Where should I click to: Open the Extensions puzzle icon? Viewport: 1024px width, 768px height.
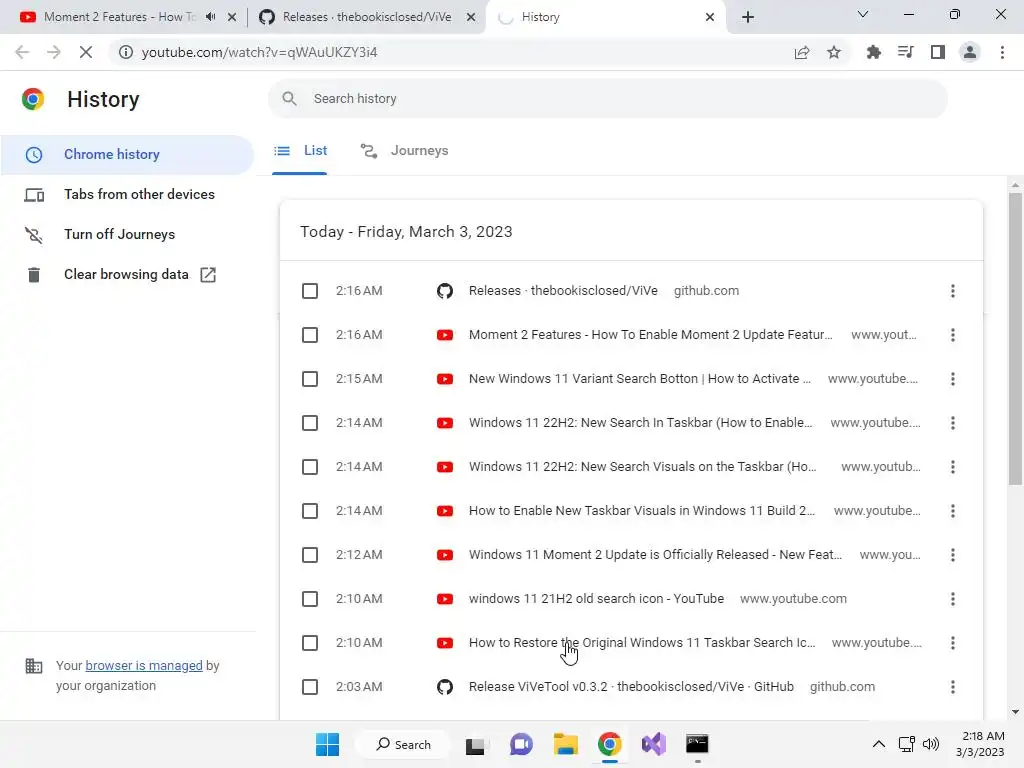(x=874, y=52)
